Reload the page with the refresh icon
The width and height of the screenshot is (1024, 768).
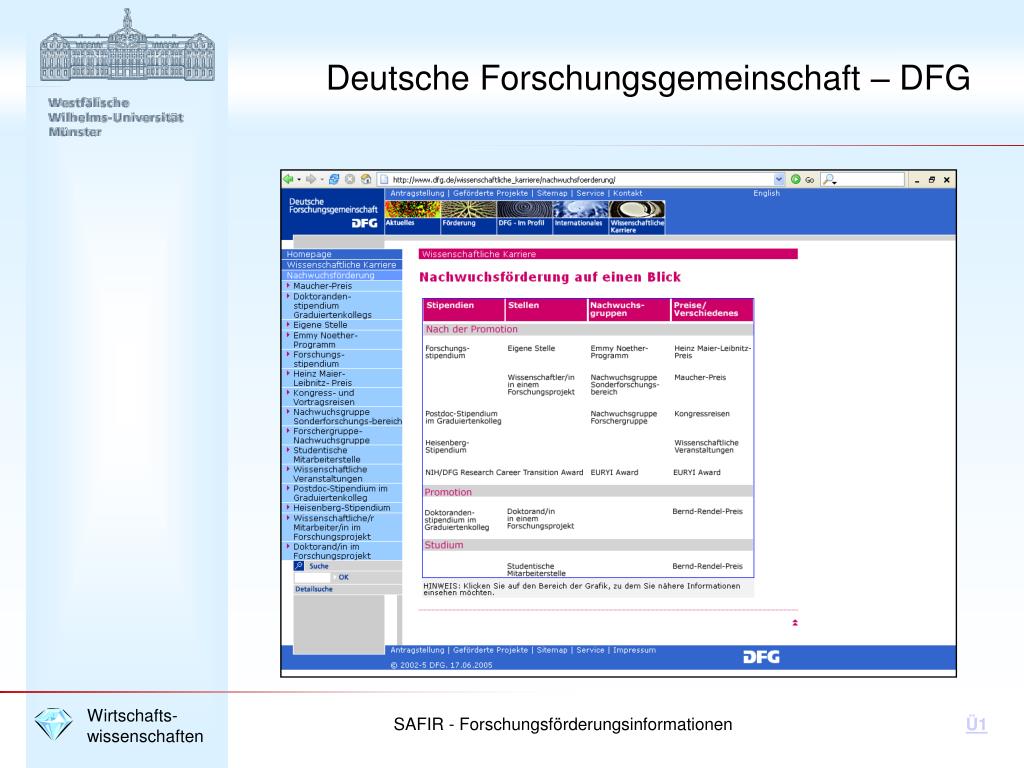point(334,180)
